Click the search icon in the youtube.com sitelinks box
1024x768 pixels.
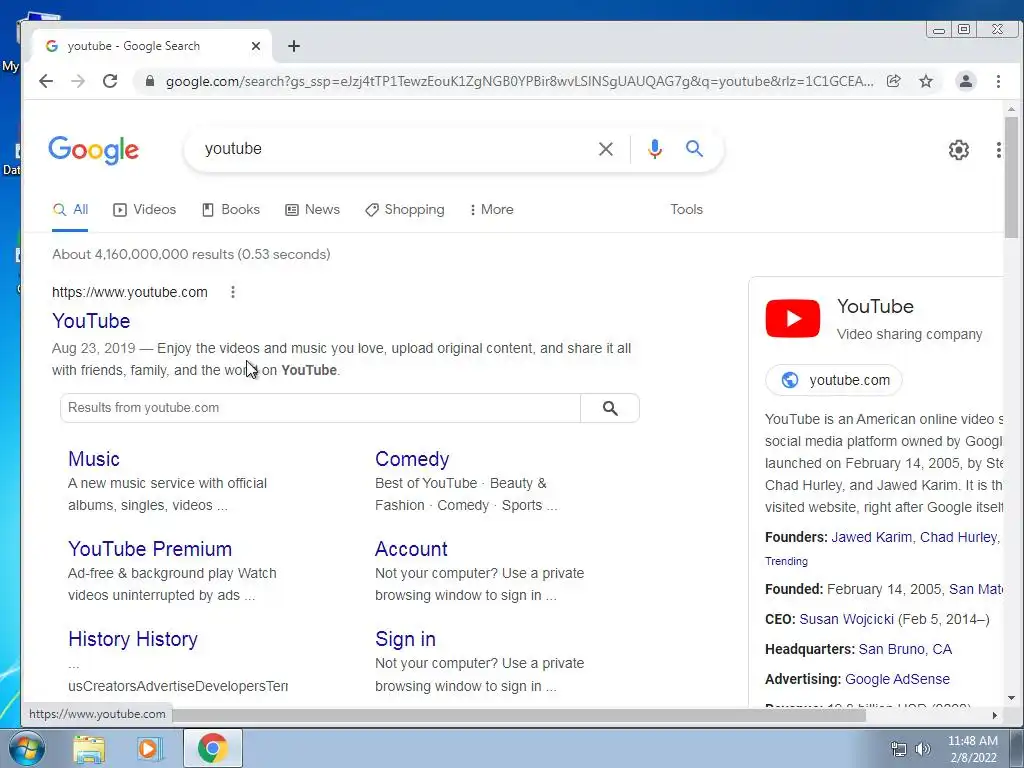(x=610, y=408)
